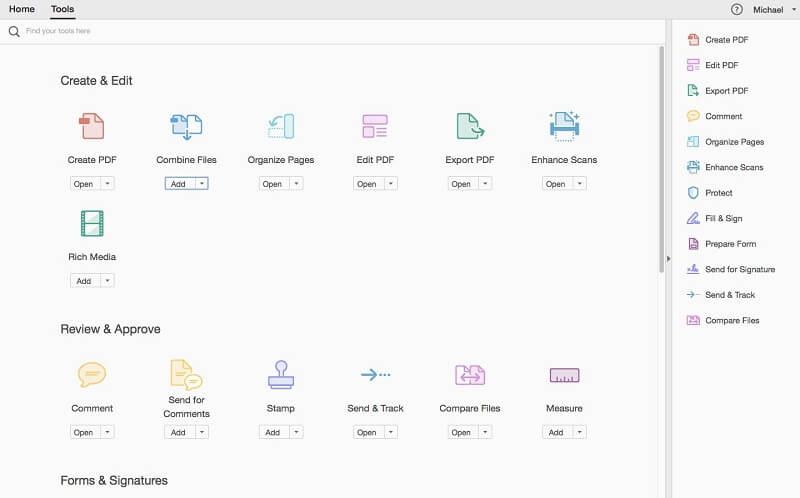
Task: Open Protect from the right sidebar
Action: (718, 193)
